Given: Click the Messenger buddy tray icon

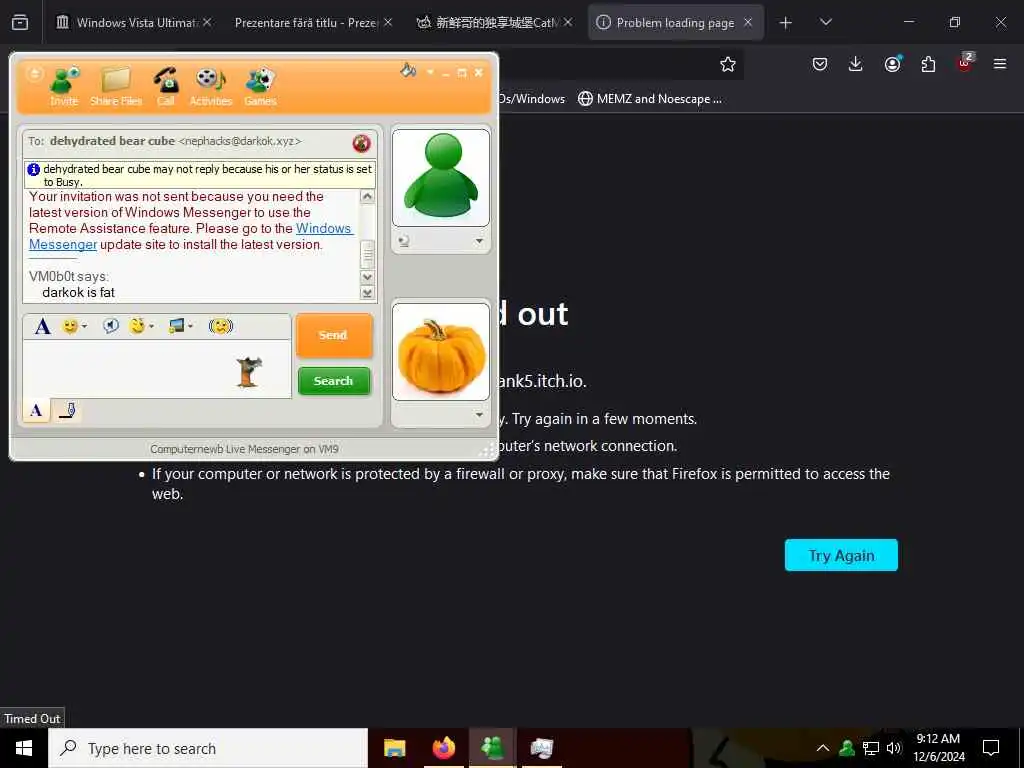Looking at the screenshot, I should pyautogui.click(x=847, y=748).
